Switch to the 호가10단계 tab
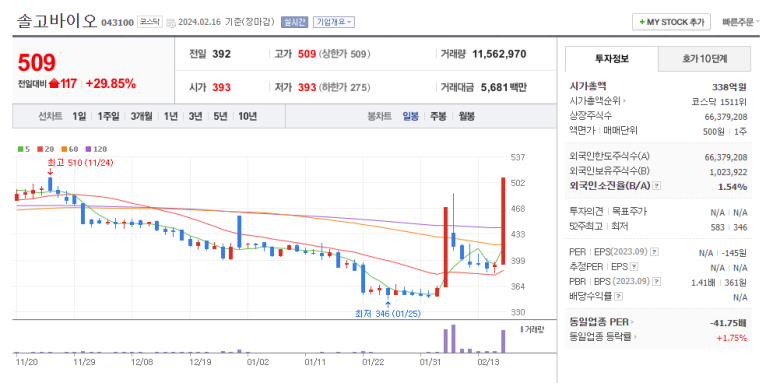773x383 pixels. pyautogui.click(x=704, y=59)
